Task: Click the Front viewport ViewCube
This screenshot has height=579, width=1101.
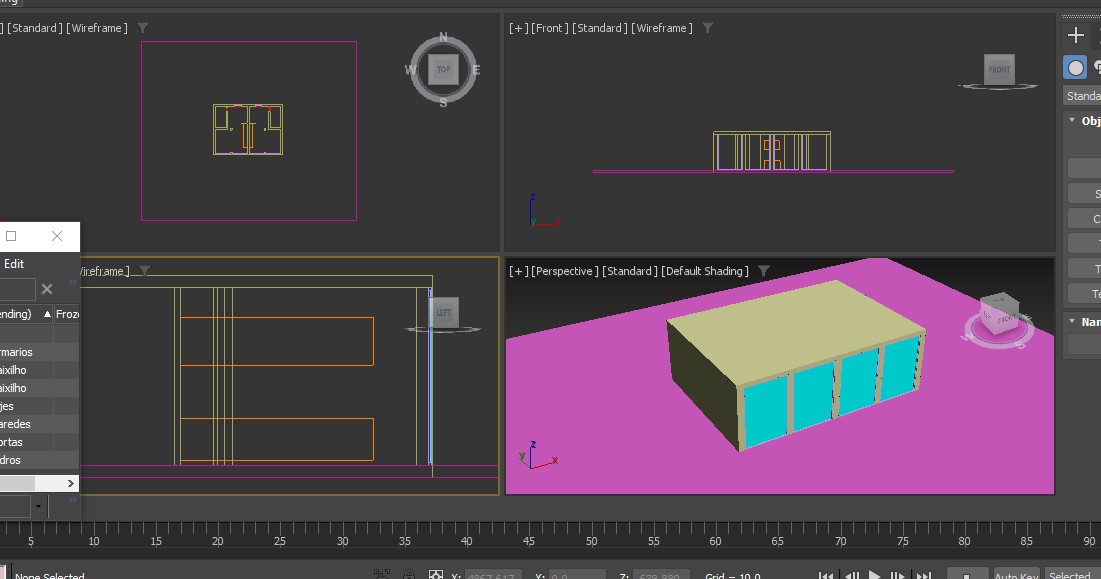Action: pyautogui.click(x=999, y=70)
